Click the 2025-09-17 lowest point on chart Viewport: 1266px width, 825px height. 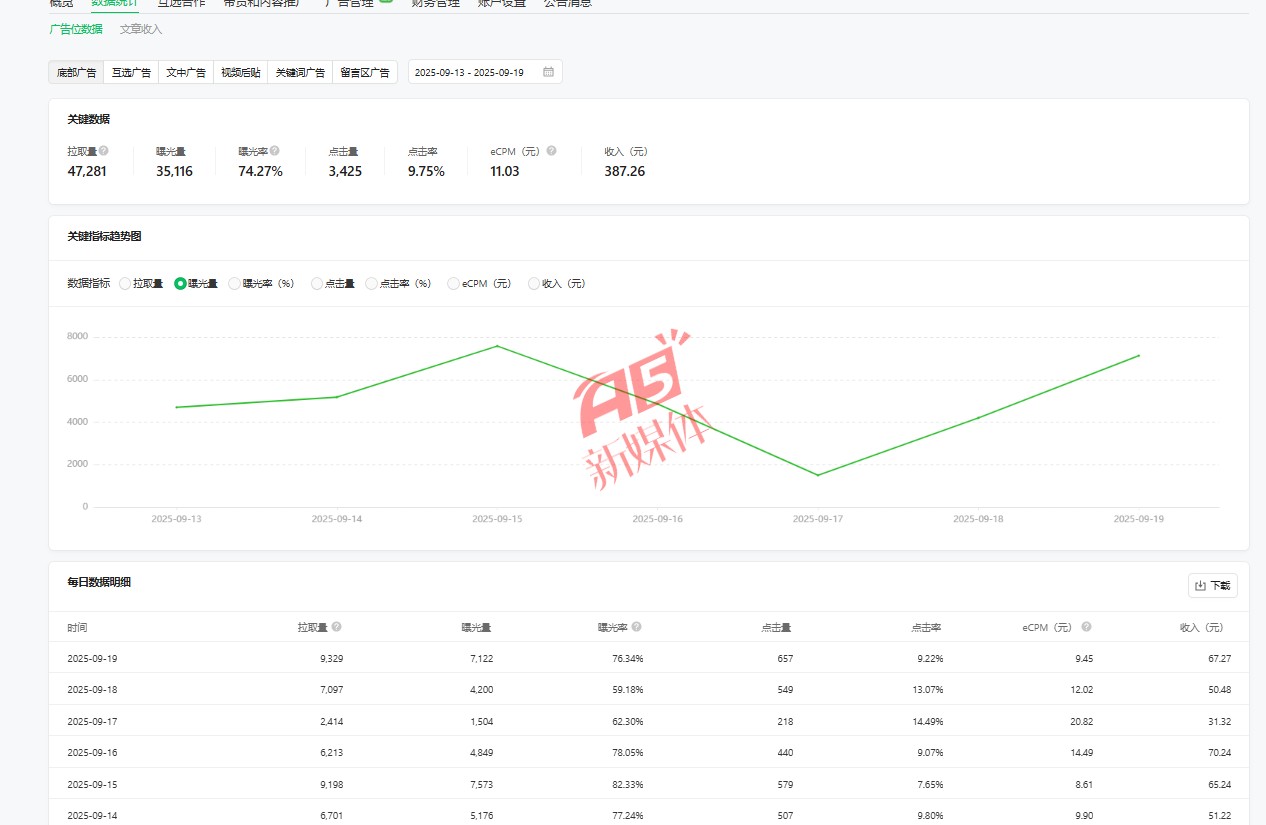click(818, 475)
